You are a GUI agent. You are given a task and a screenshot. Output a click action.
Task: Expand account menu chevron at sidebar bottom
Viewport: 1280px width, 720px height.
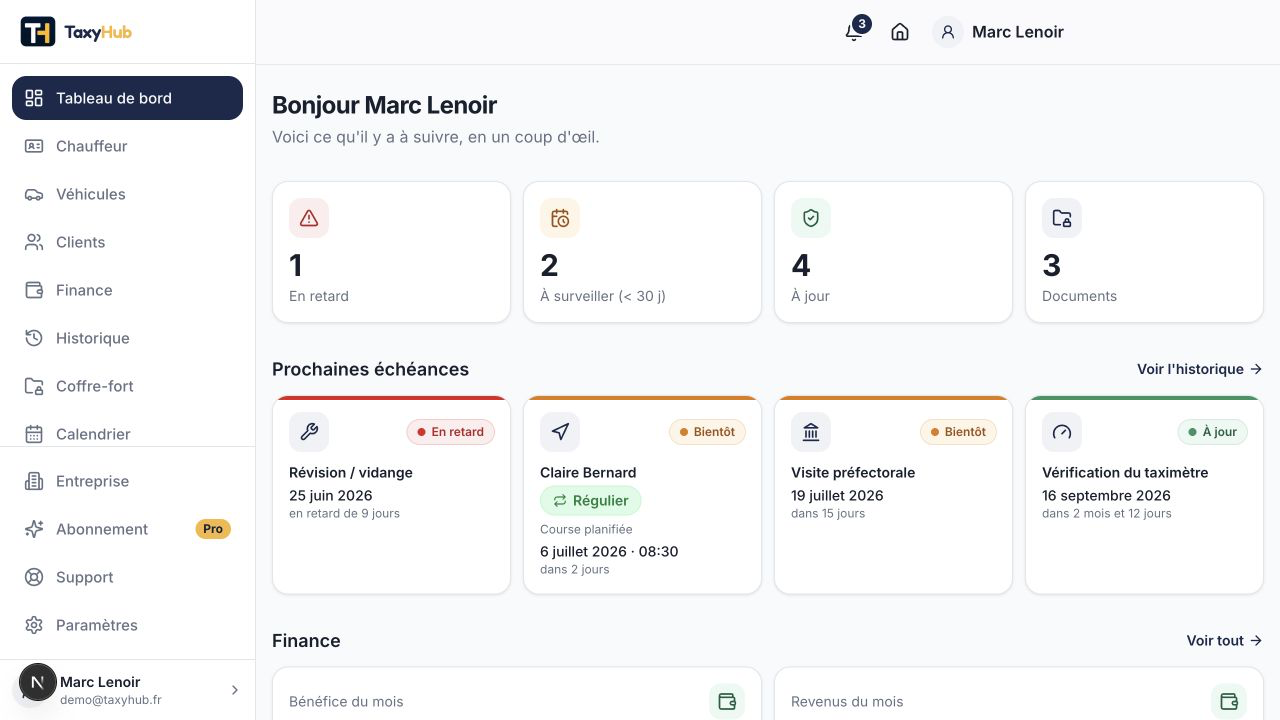pos(235,690)
